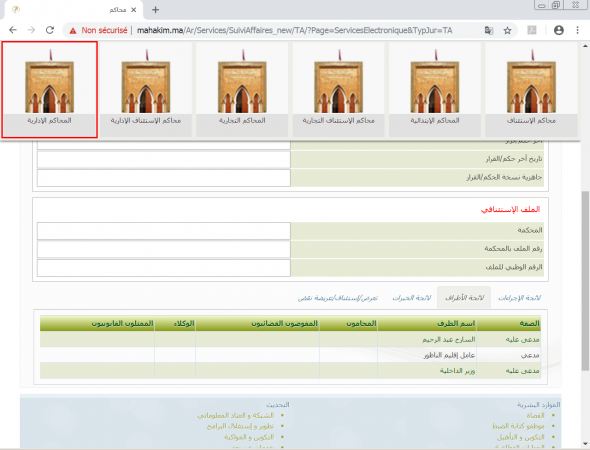This screenshot has height=450, width=590.
Task: Switch to the لائحة الخبرات tab
Action: [x=412, y=298]
